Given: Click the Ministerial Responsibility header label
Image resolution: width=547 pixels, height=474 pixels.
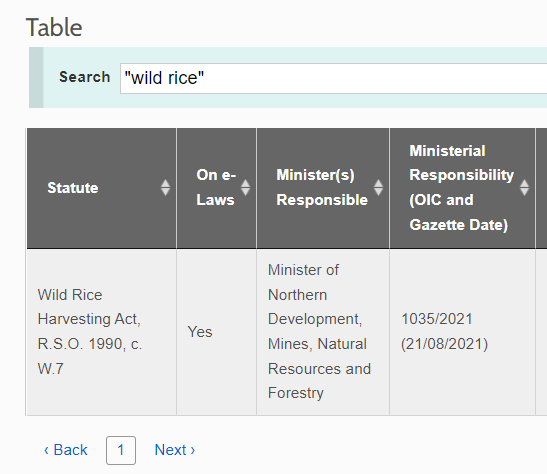Looking at the screenshot, I should pos(462,188).
